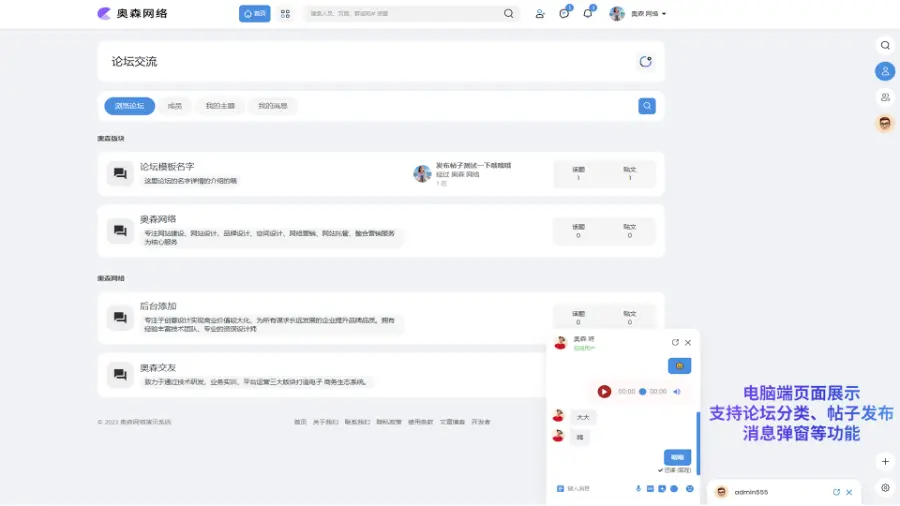Click the microphone icon in chat toolbar
This screenshot has height=506, width=900.
coord(638,488)
